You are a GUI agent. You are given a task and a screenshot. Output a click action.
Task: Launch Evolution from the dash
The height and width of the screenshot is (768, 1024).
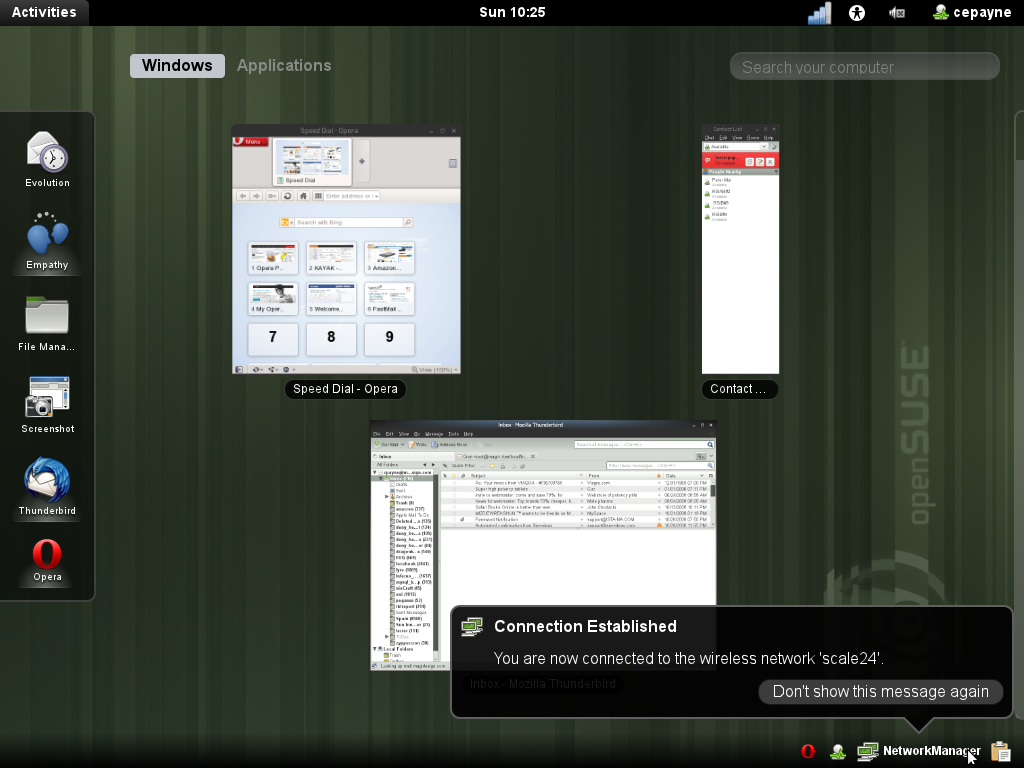pos(47,154)
